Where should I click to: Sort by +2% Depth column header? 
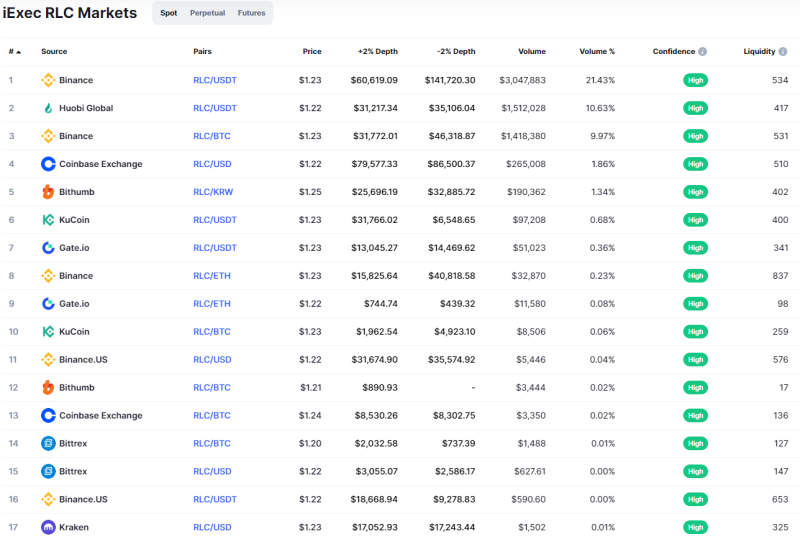[378, 52]
